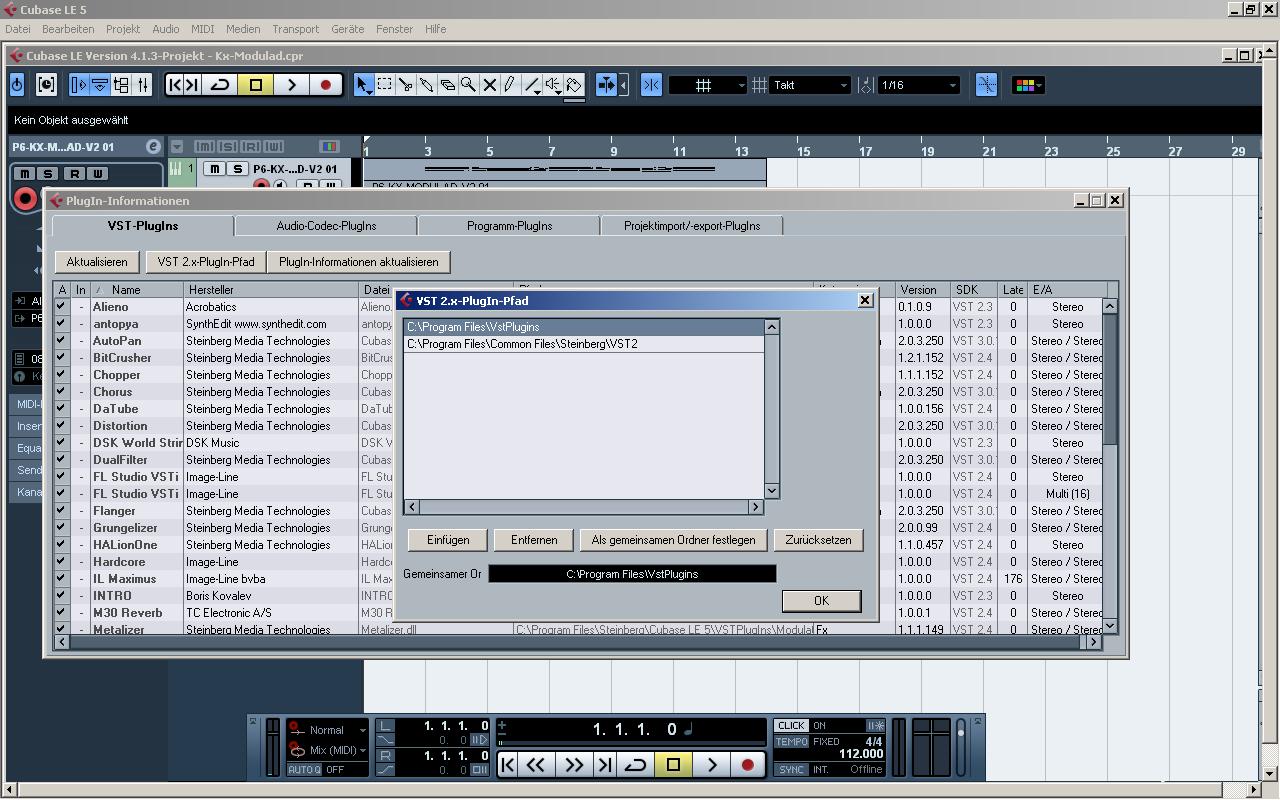Uncheck the AutoPan plugin checkbox
Screen dimensions: 1280x800
click(x=62, y=341)
